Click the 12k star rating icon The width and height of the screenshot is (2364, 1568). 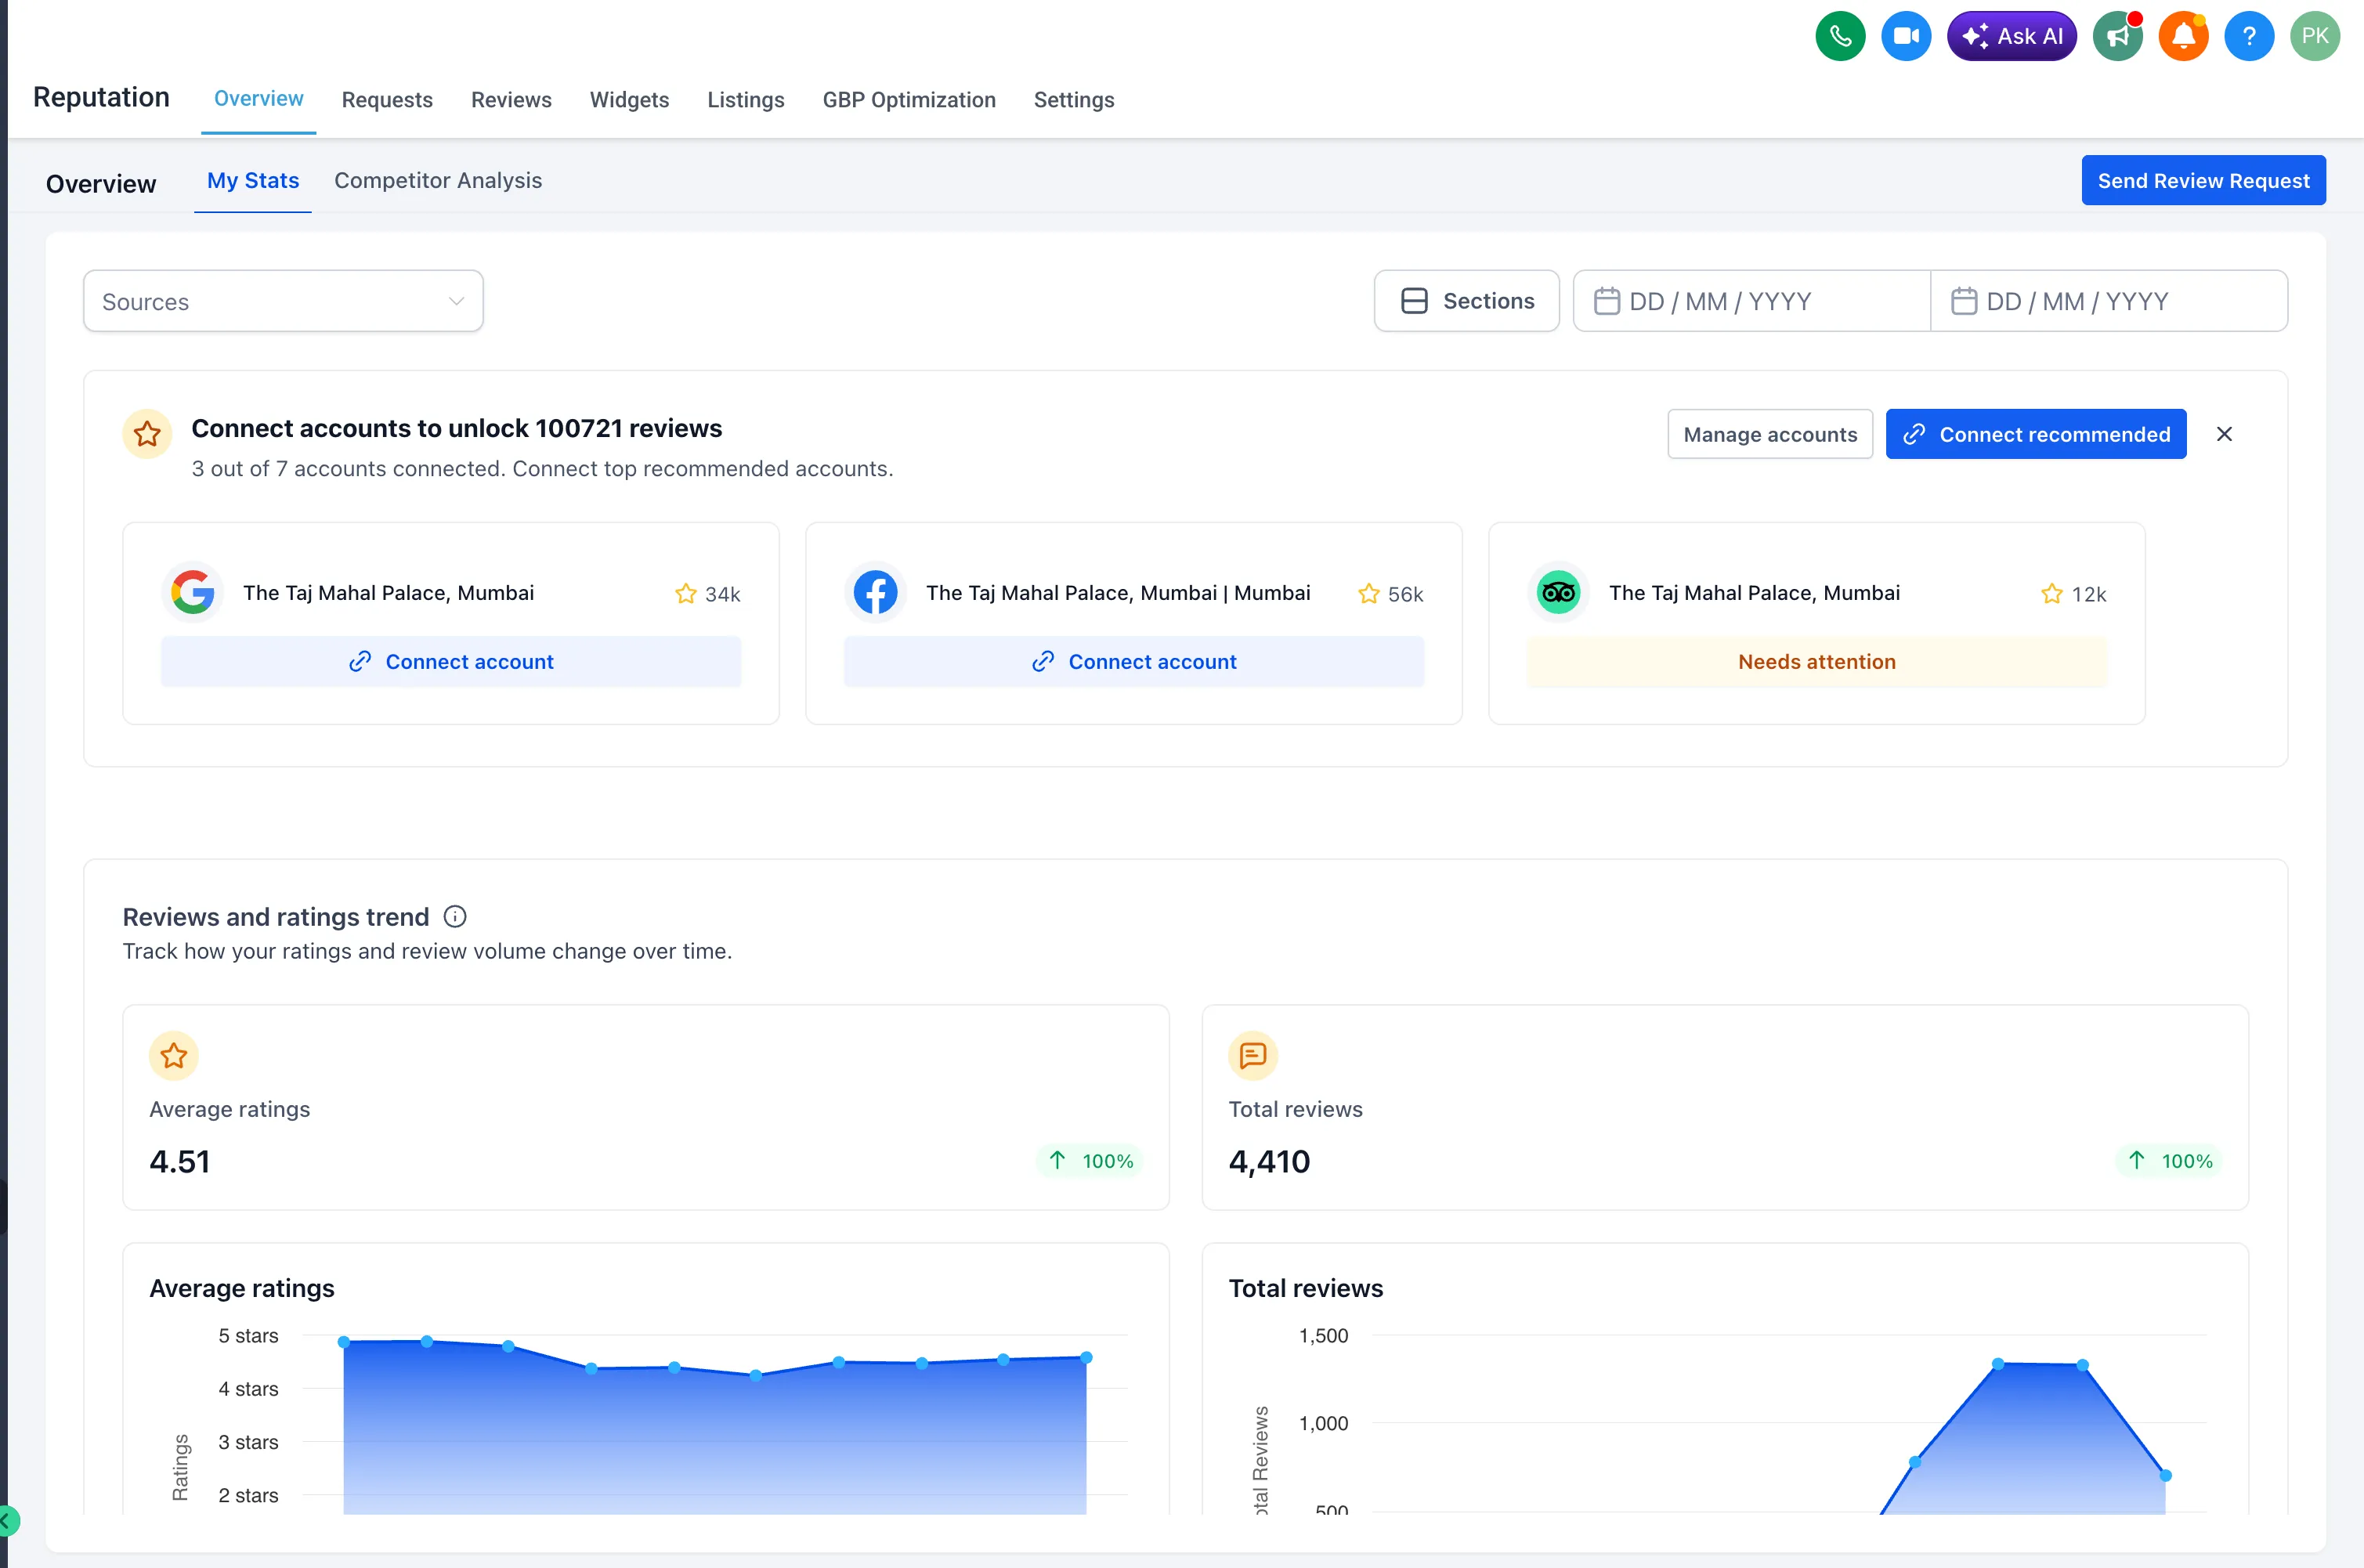(x=2051, y=594)
